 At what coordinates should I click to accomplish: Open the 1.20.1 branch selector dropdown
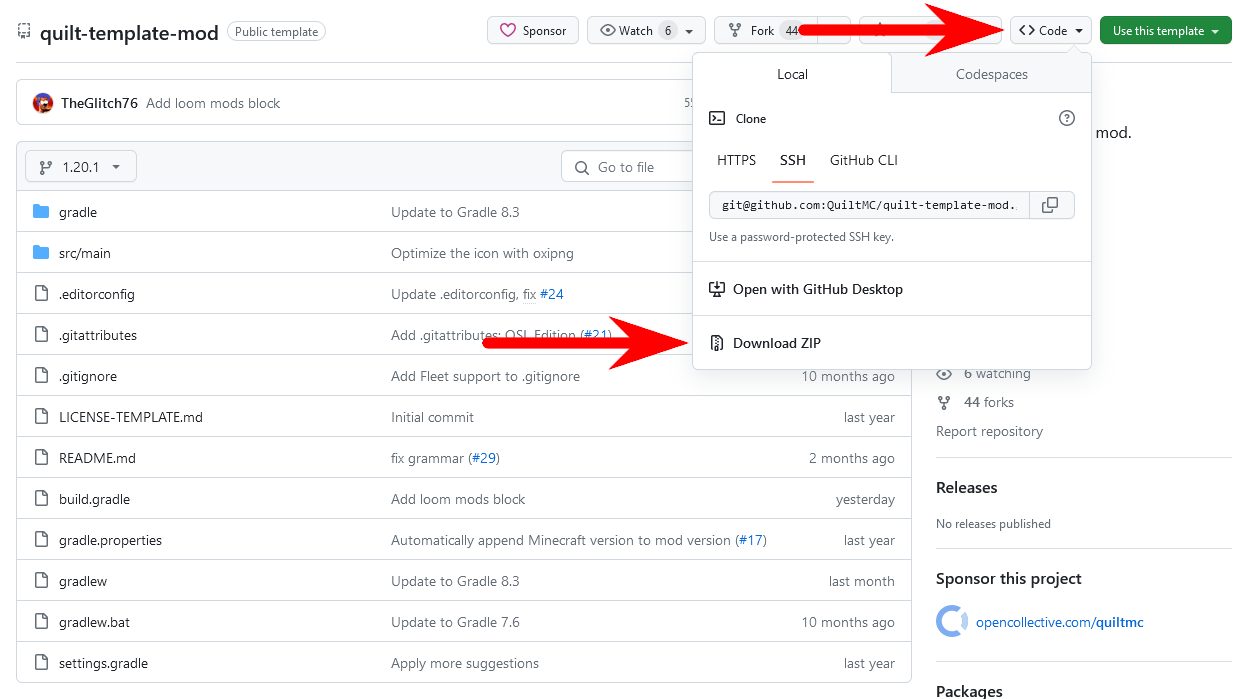click(x=80, y=166)
